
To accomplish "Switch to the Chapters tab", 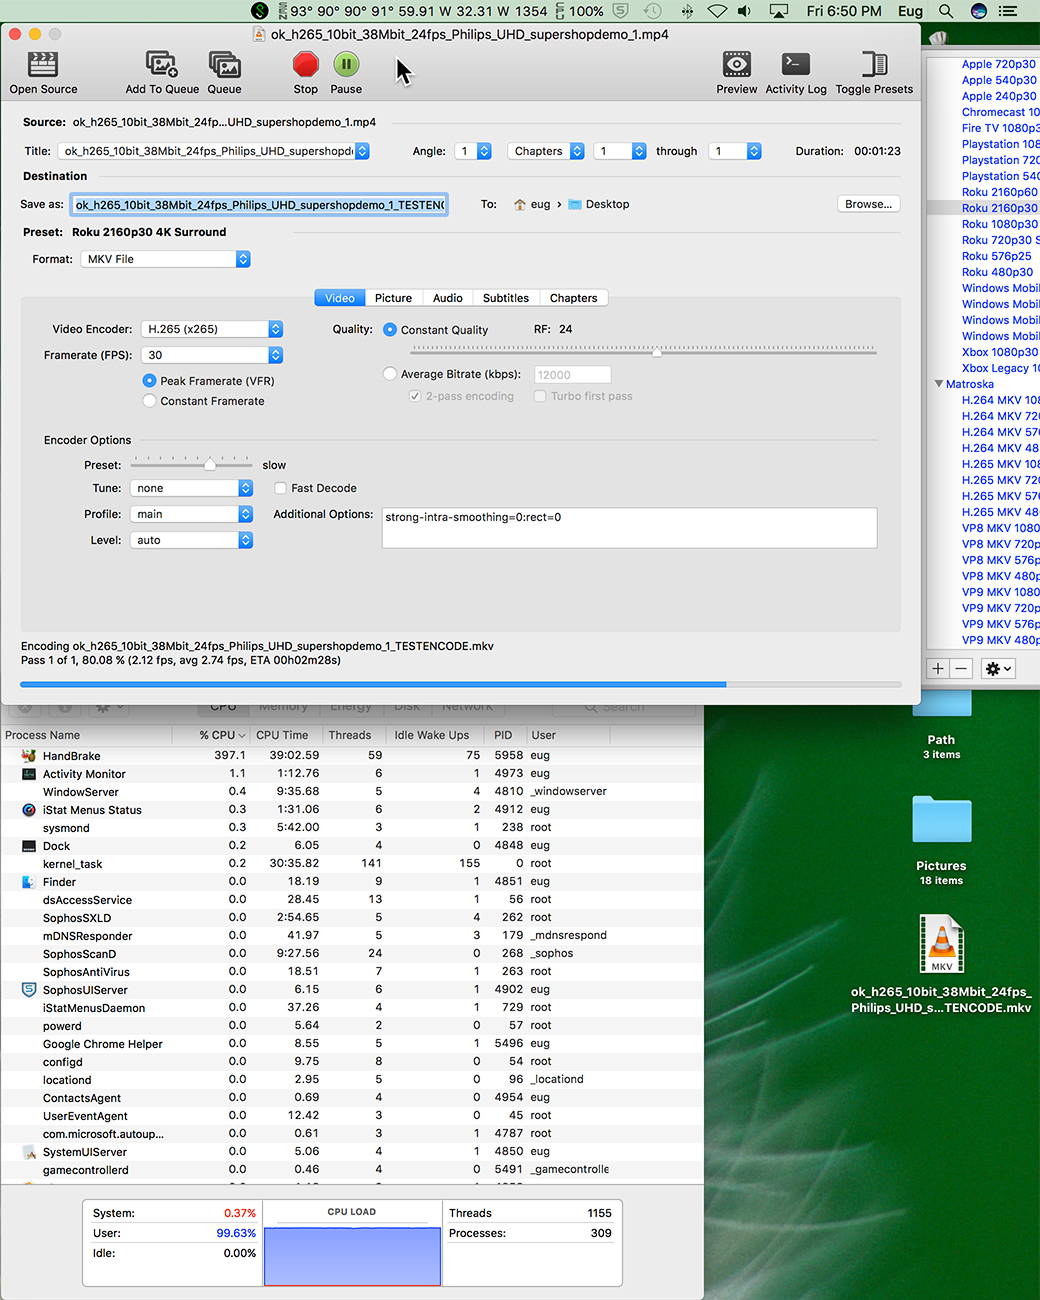I will point(573,298).
